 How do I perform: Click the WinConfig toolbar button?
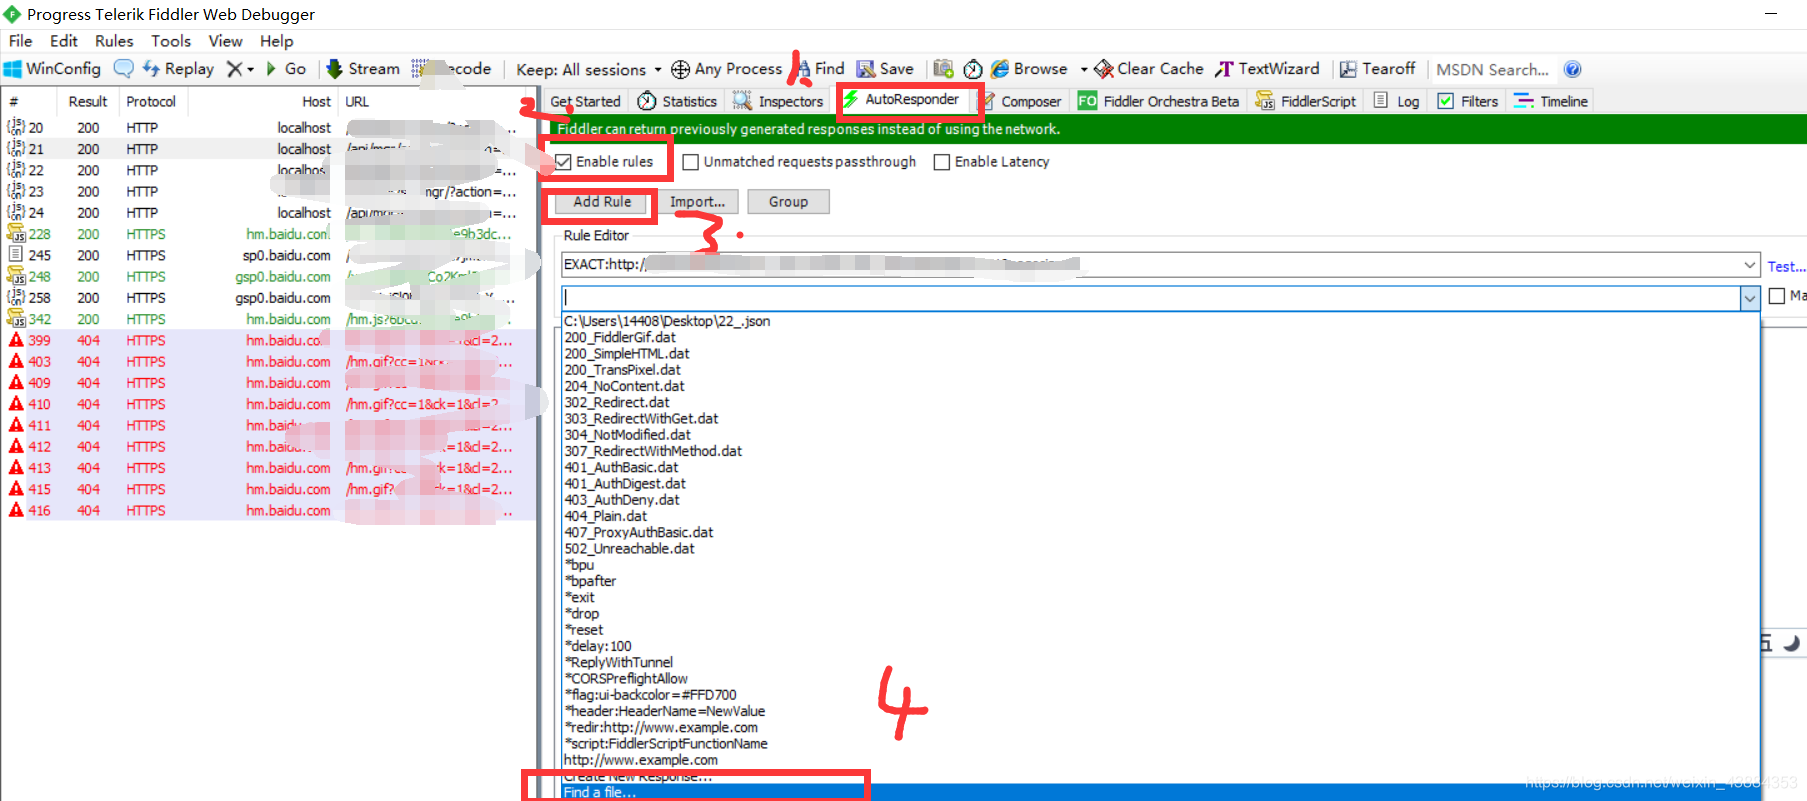pos(52,69)
